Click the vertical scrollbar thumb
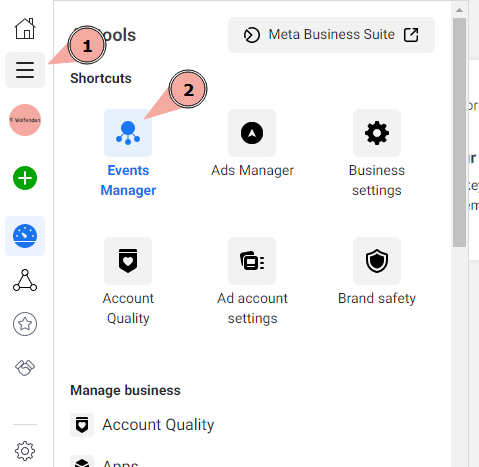This screenshot has width=479, height=467. 459,132
